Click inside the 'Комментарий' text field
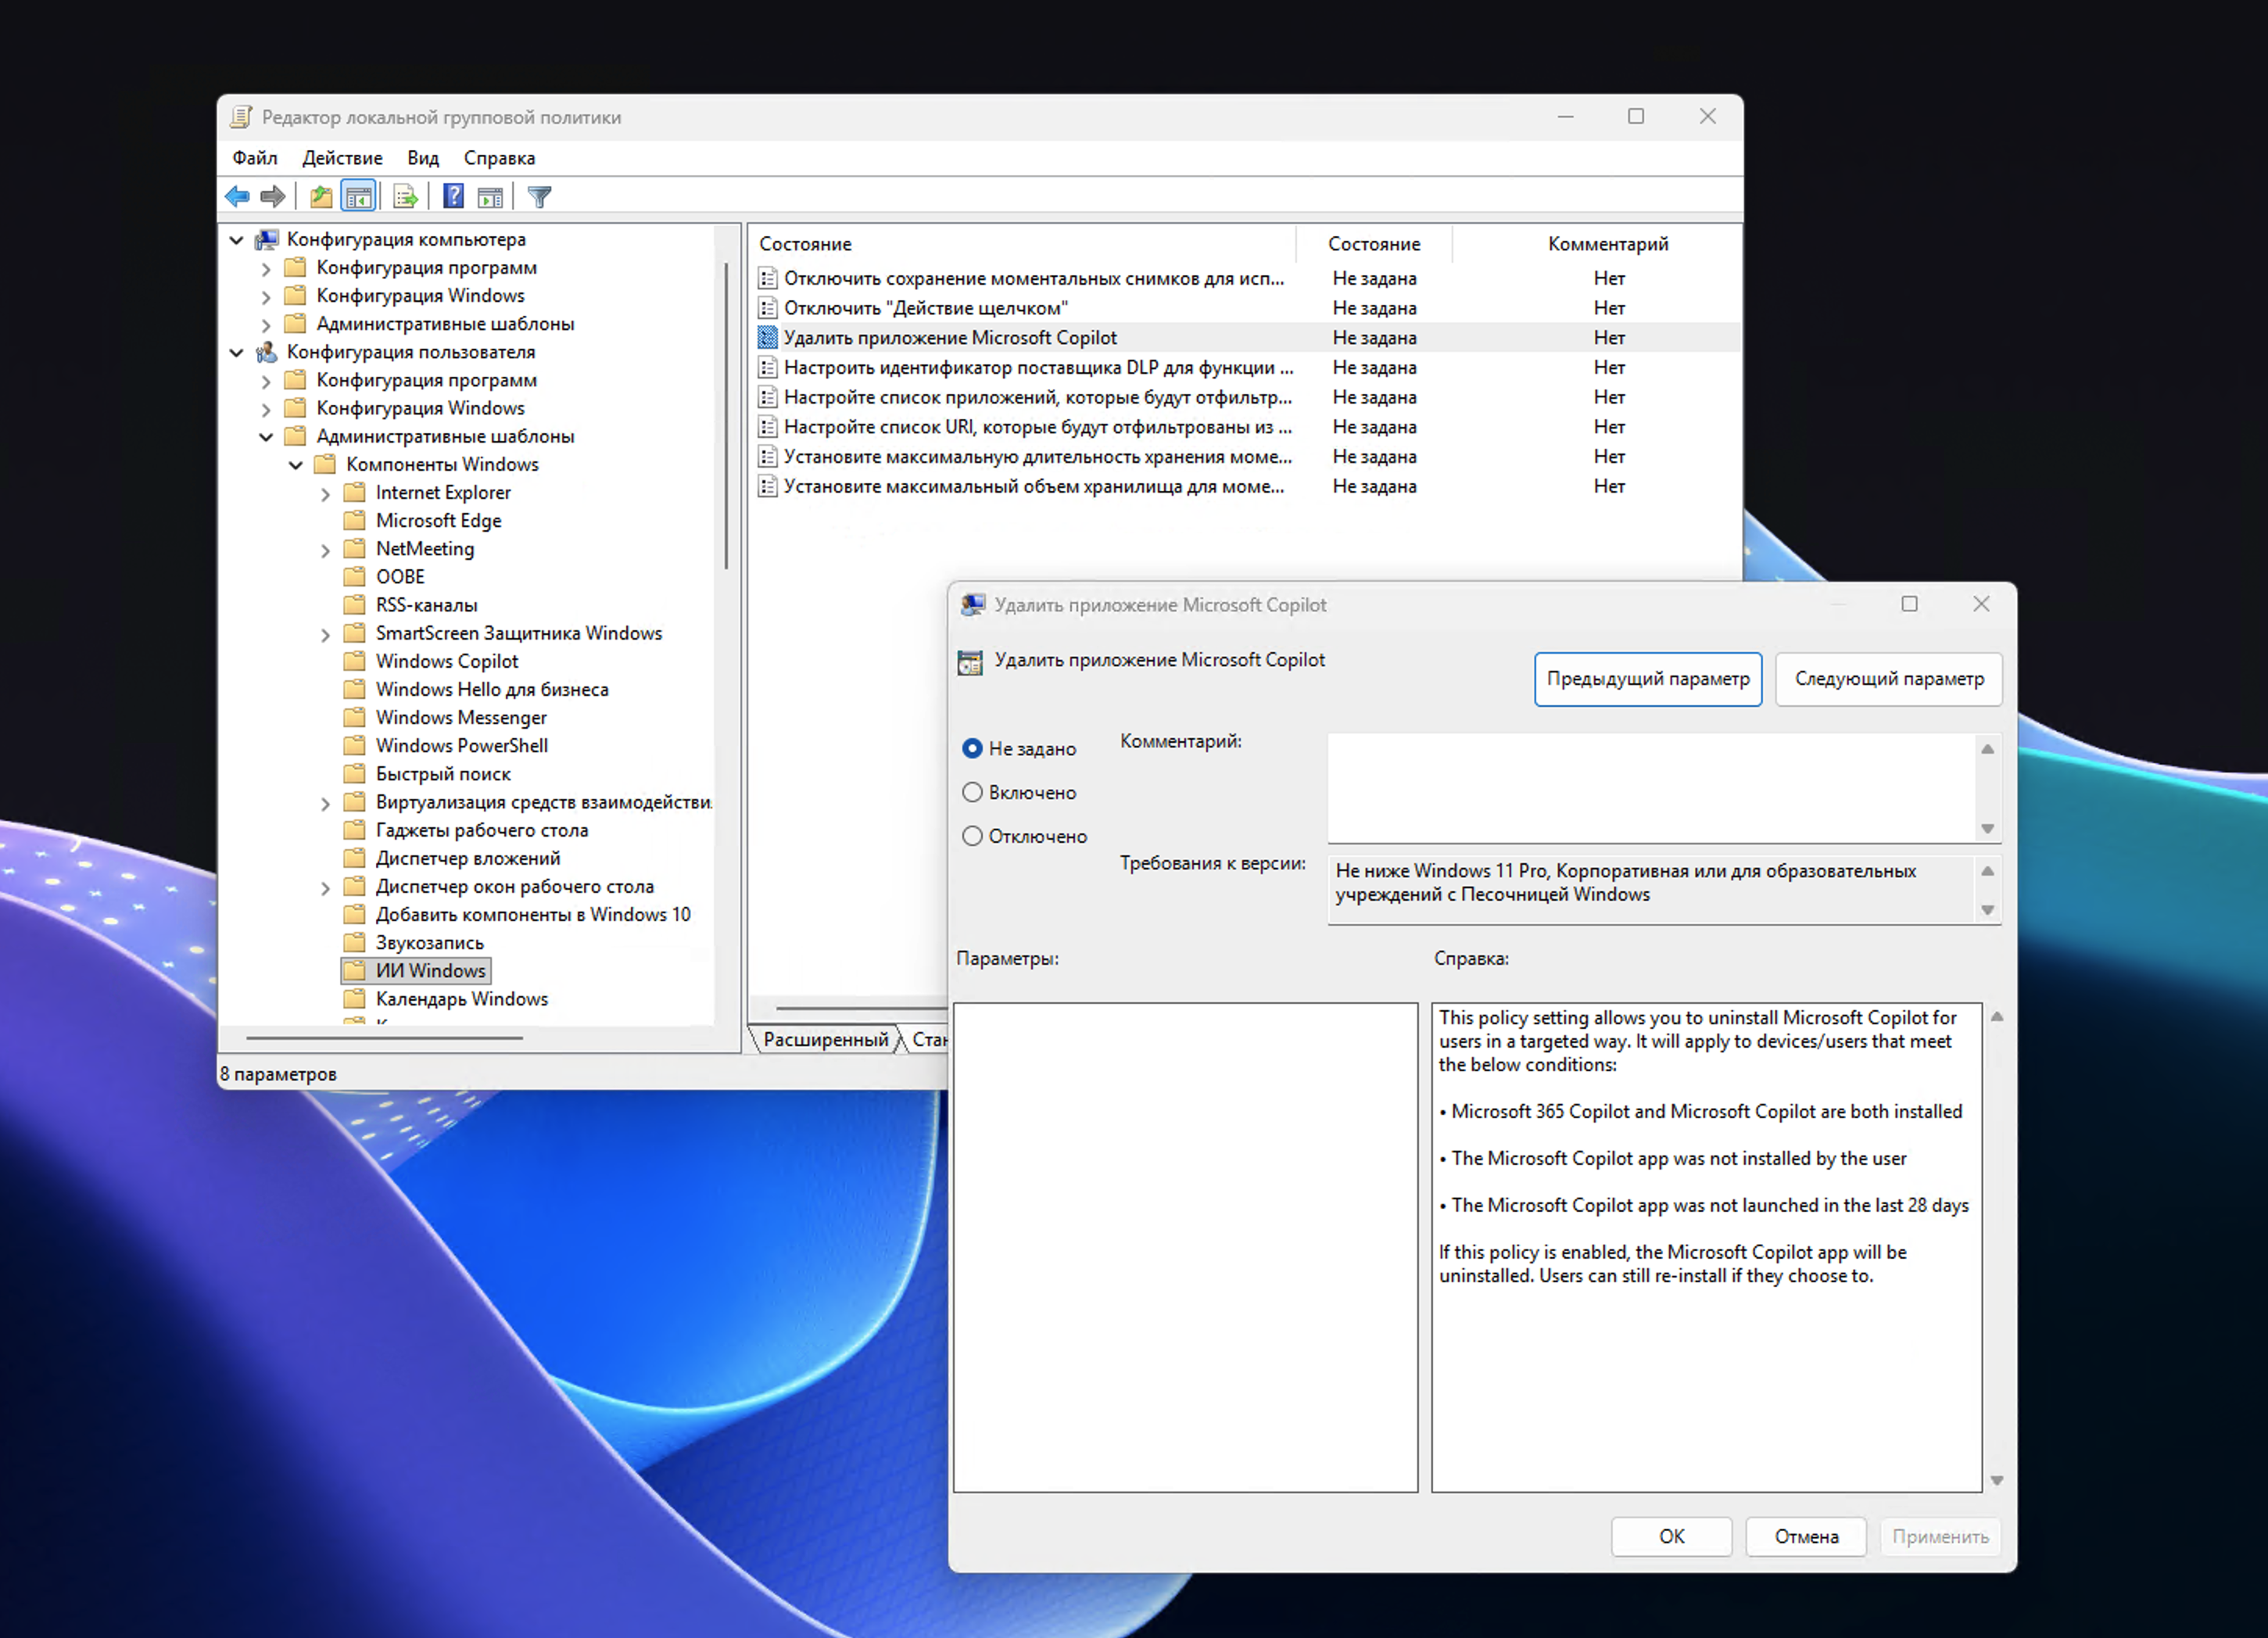2268x1638 pixels. 1650,787
